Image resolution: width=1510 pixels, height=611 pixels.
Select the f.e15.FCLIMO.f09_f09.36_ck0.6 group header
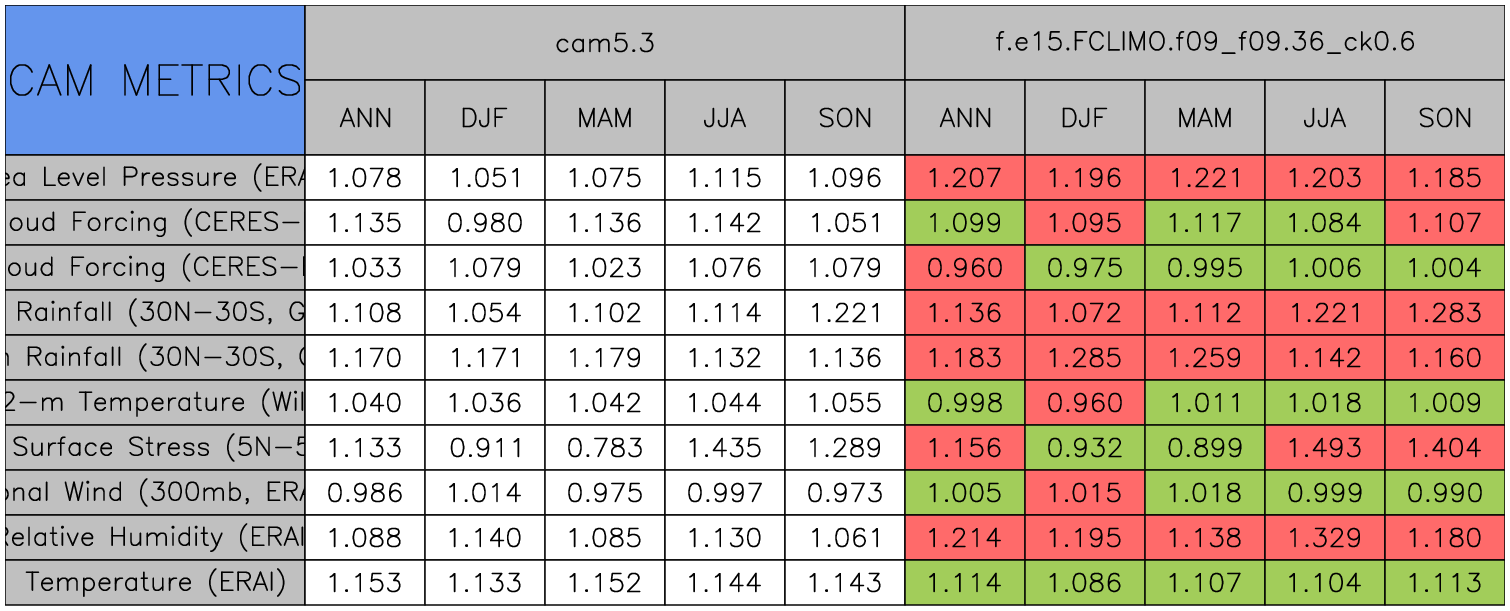pos(1205,43)
